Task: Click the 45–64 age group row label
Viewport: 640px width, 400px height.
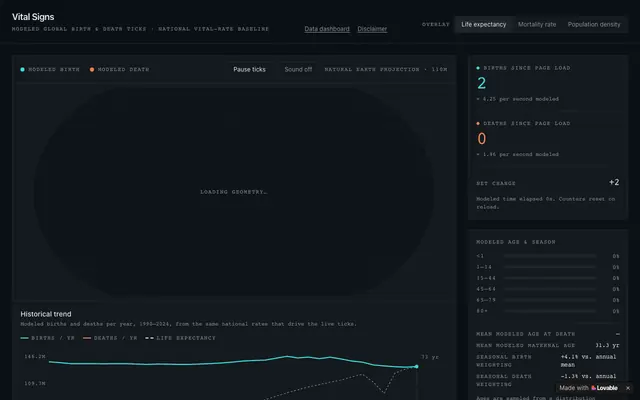Action: coord(486,289)
